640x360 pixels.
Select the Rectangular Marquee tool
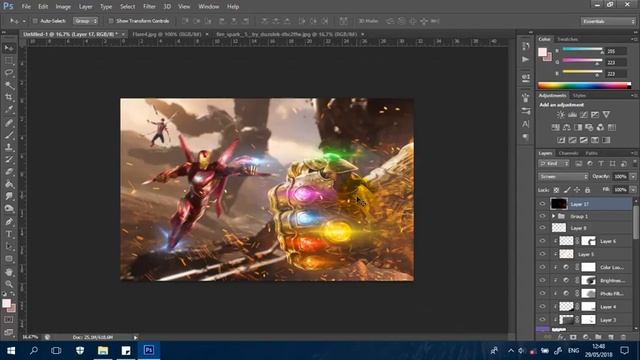pos(9,60)
